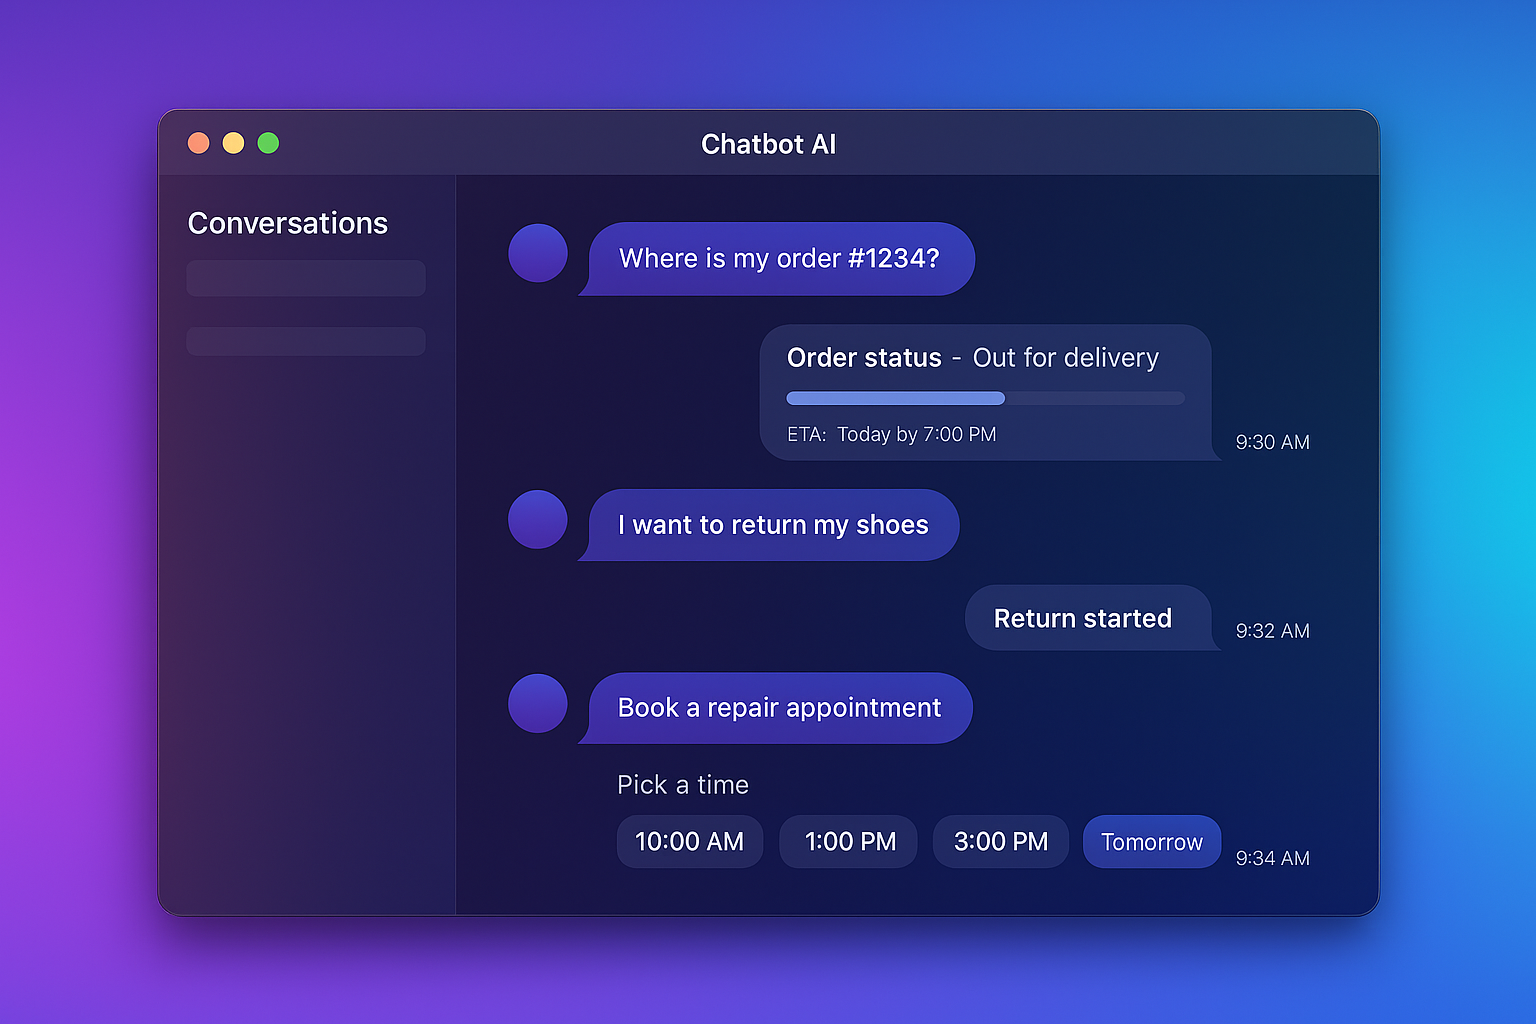The image size is (1536, 1024).
Task: Maximize the window with the green button
Action: click(268, 143)
